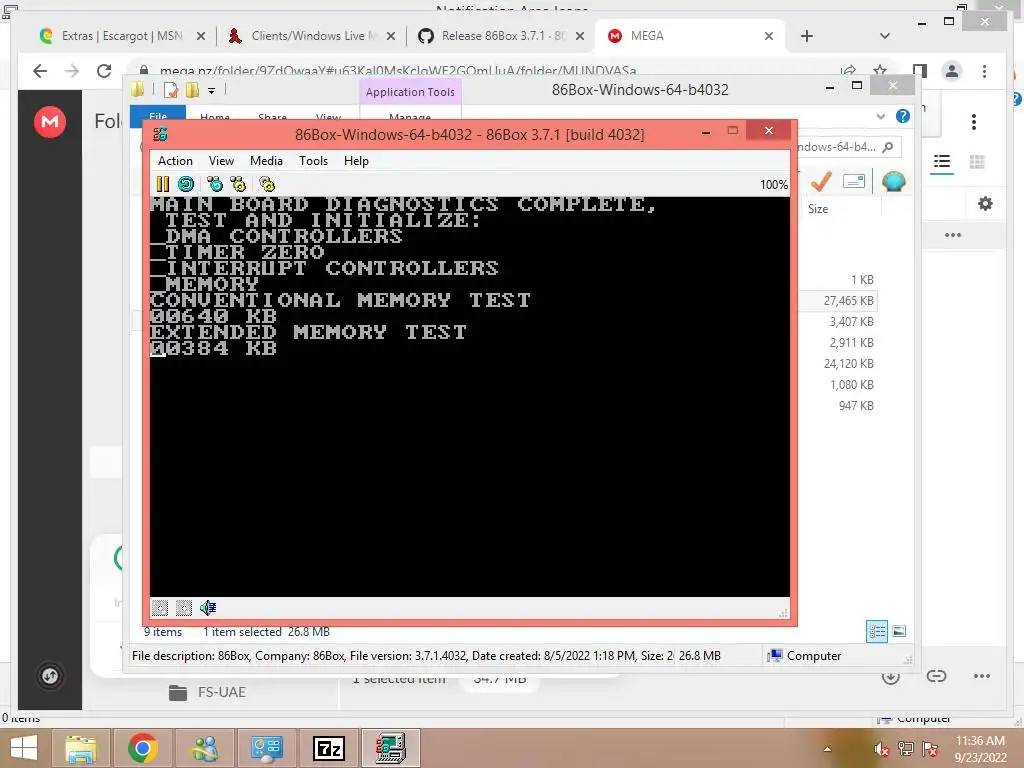
Task: Open 7-Zip from the taskbar
Action: pyautogui.click(x=329, y=748)
